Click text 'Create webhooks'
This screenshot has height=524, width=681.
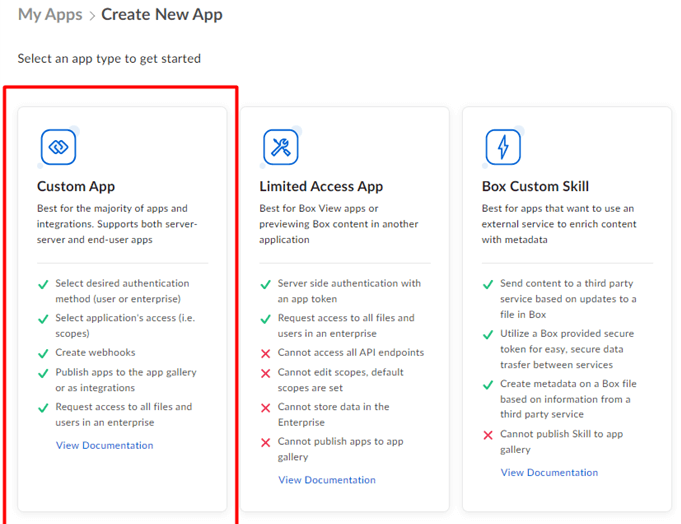95,353
